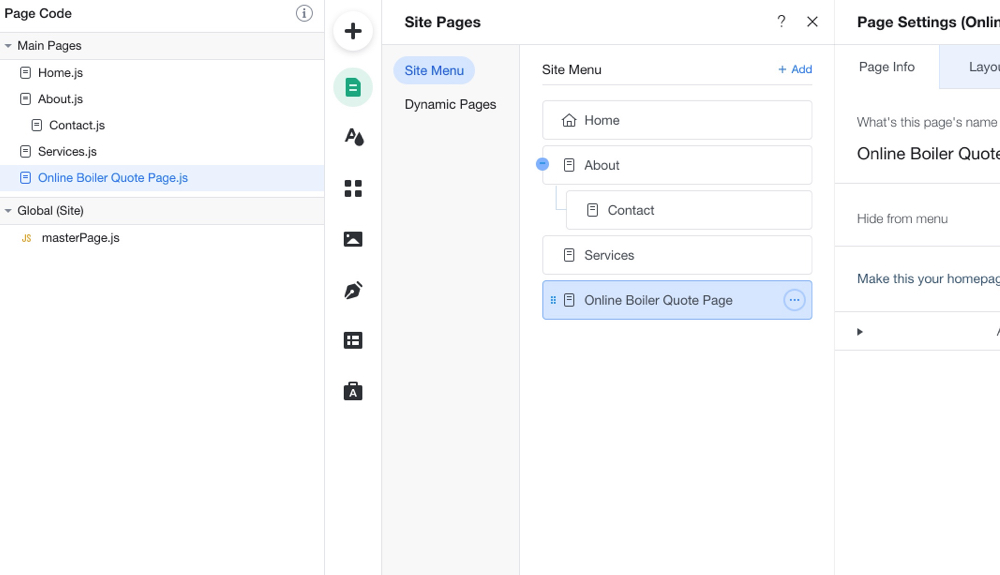Screen dimensions: 1000x575
Task: Click the drag handle on Online Boiler Quote Page
Action: pyautogui.click(x=553, y=300)
